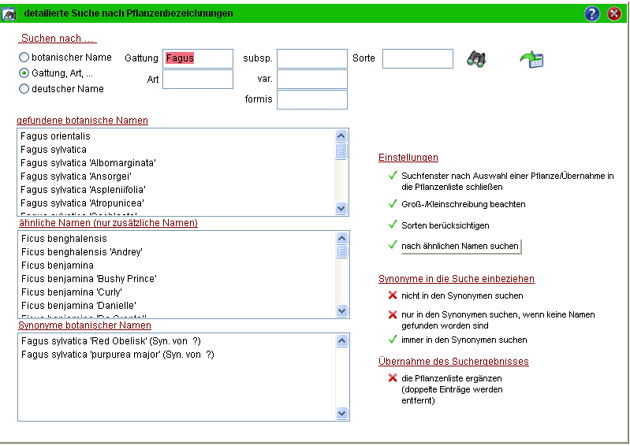Screen dimensions: 630x446
Task: Select synonym Fagus sylvatica 'purpurea major'
Action: tap(118, 354)
